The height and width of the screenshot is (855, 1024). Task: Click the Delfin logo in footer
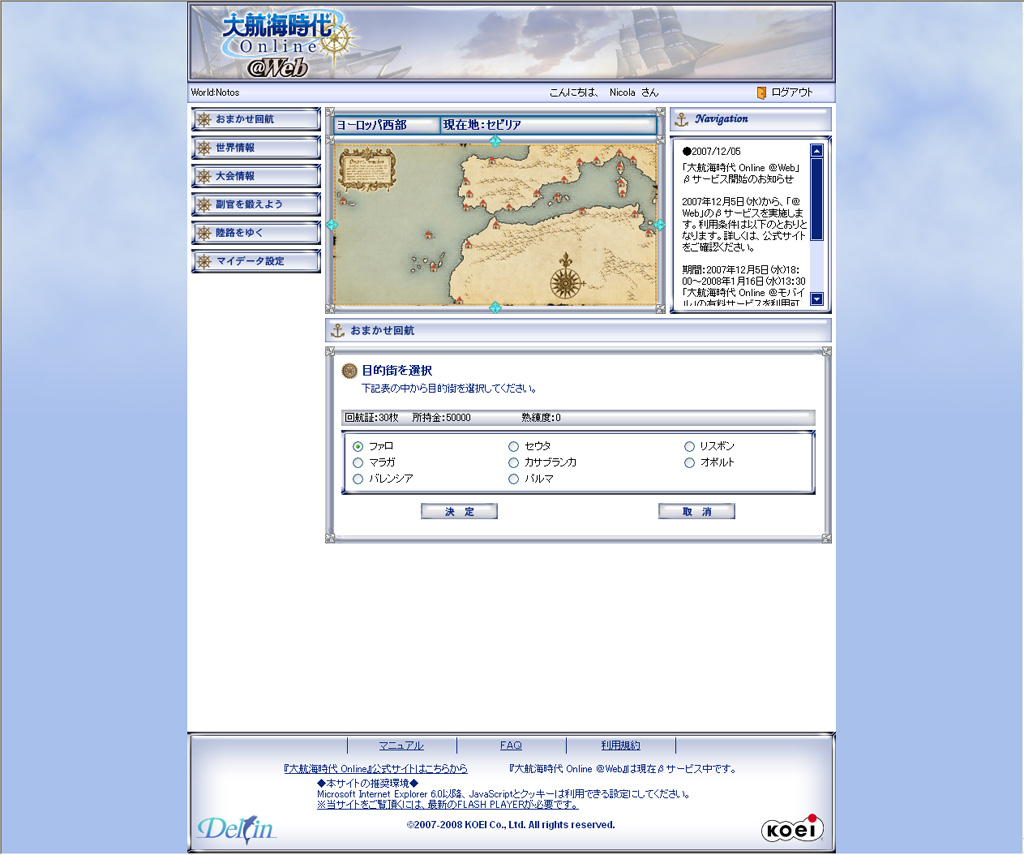pyautogui.click(x=236, y=829)
